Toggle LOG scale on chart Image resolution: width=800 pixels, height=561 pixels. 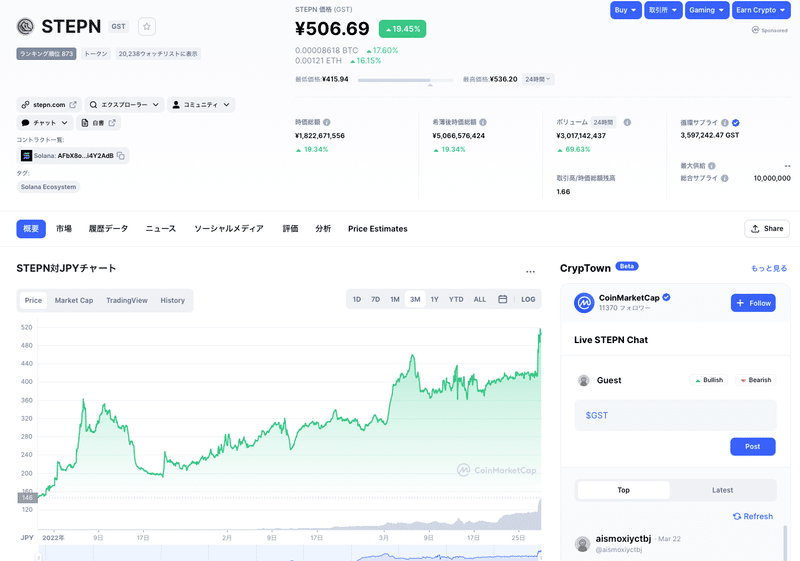point(528,299)
